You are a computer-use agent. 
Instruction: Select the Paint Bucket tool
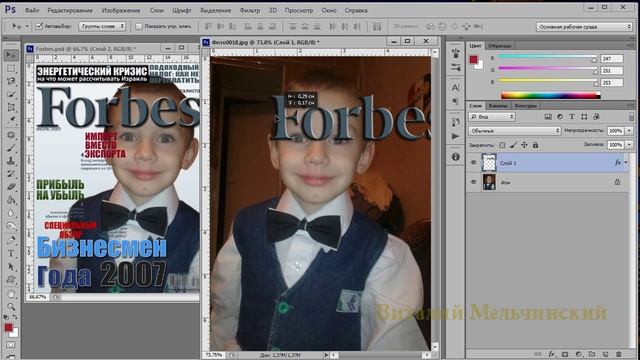point(11,200)
